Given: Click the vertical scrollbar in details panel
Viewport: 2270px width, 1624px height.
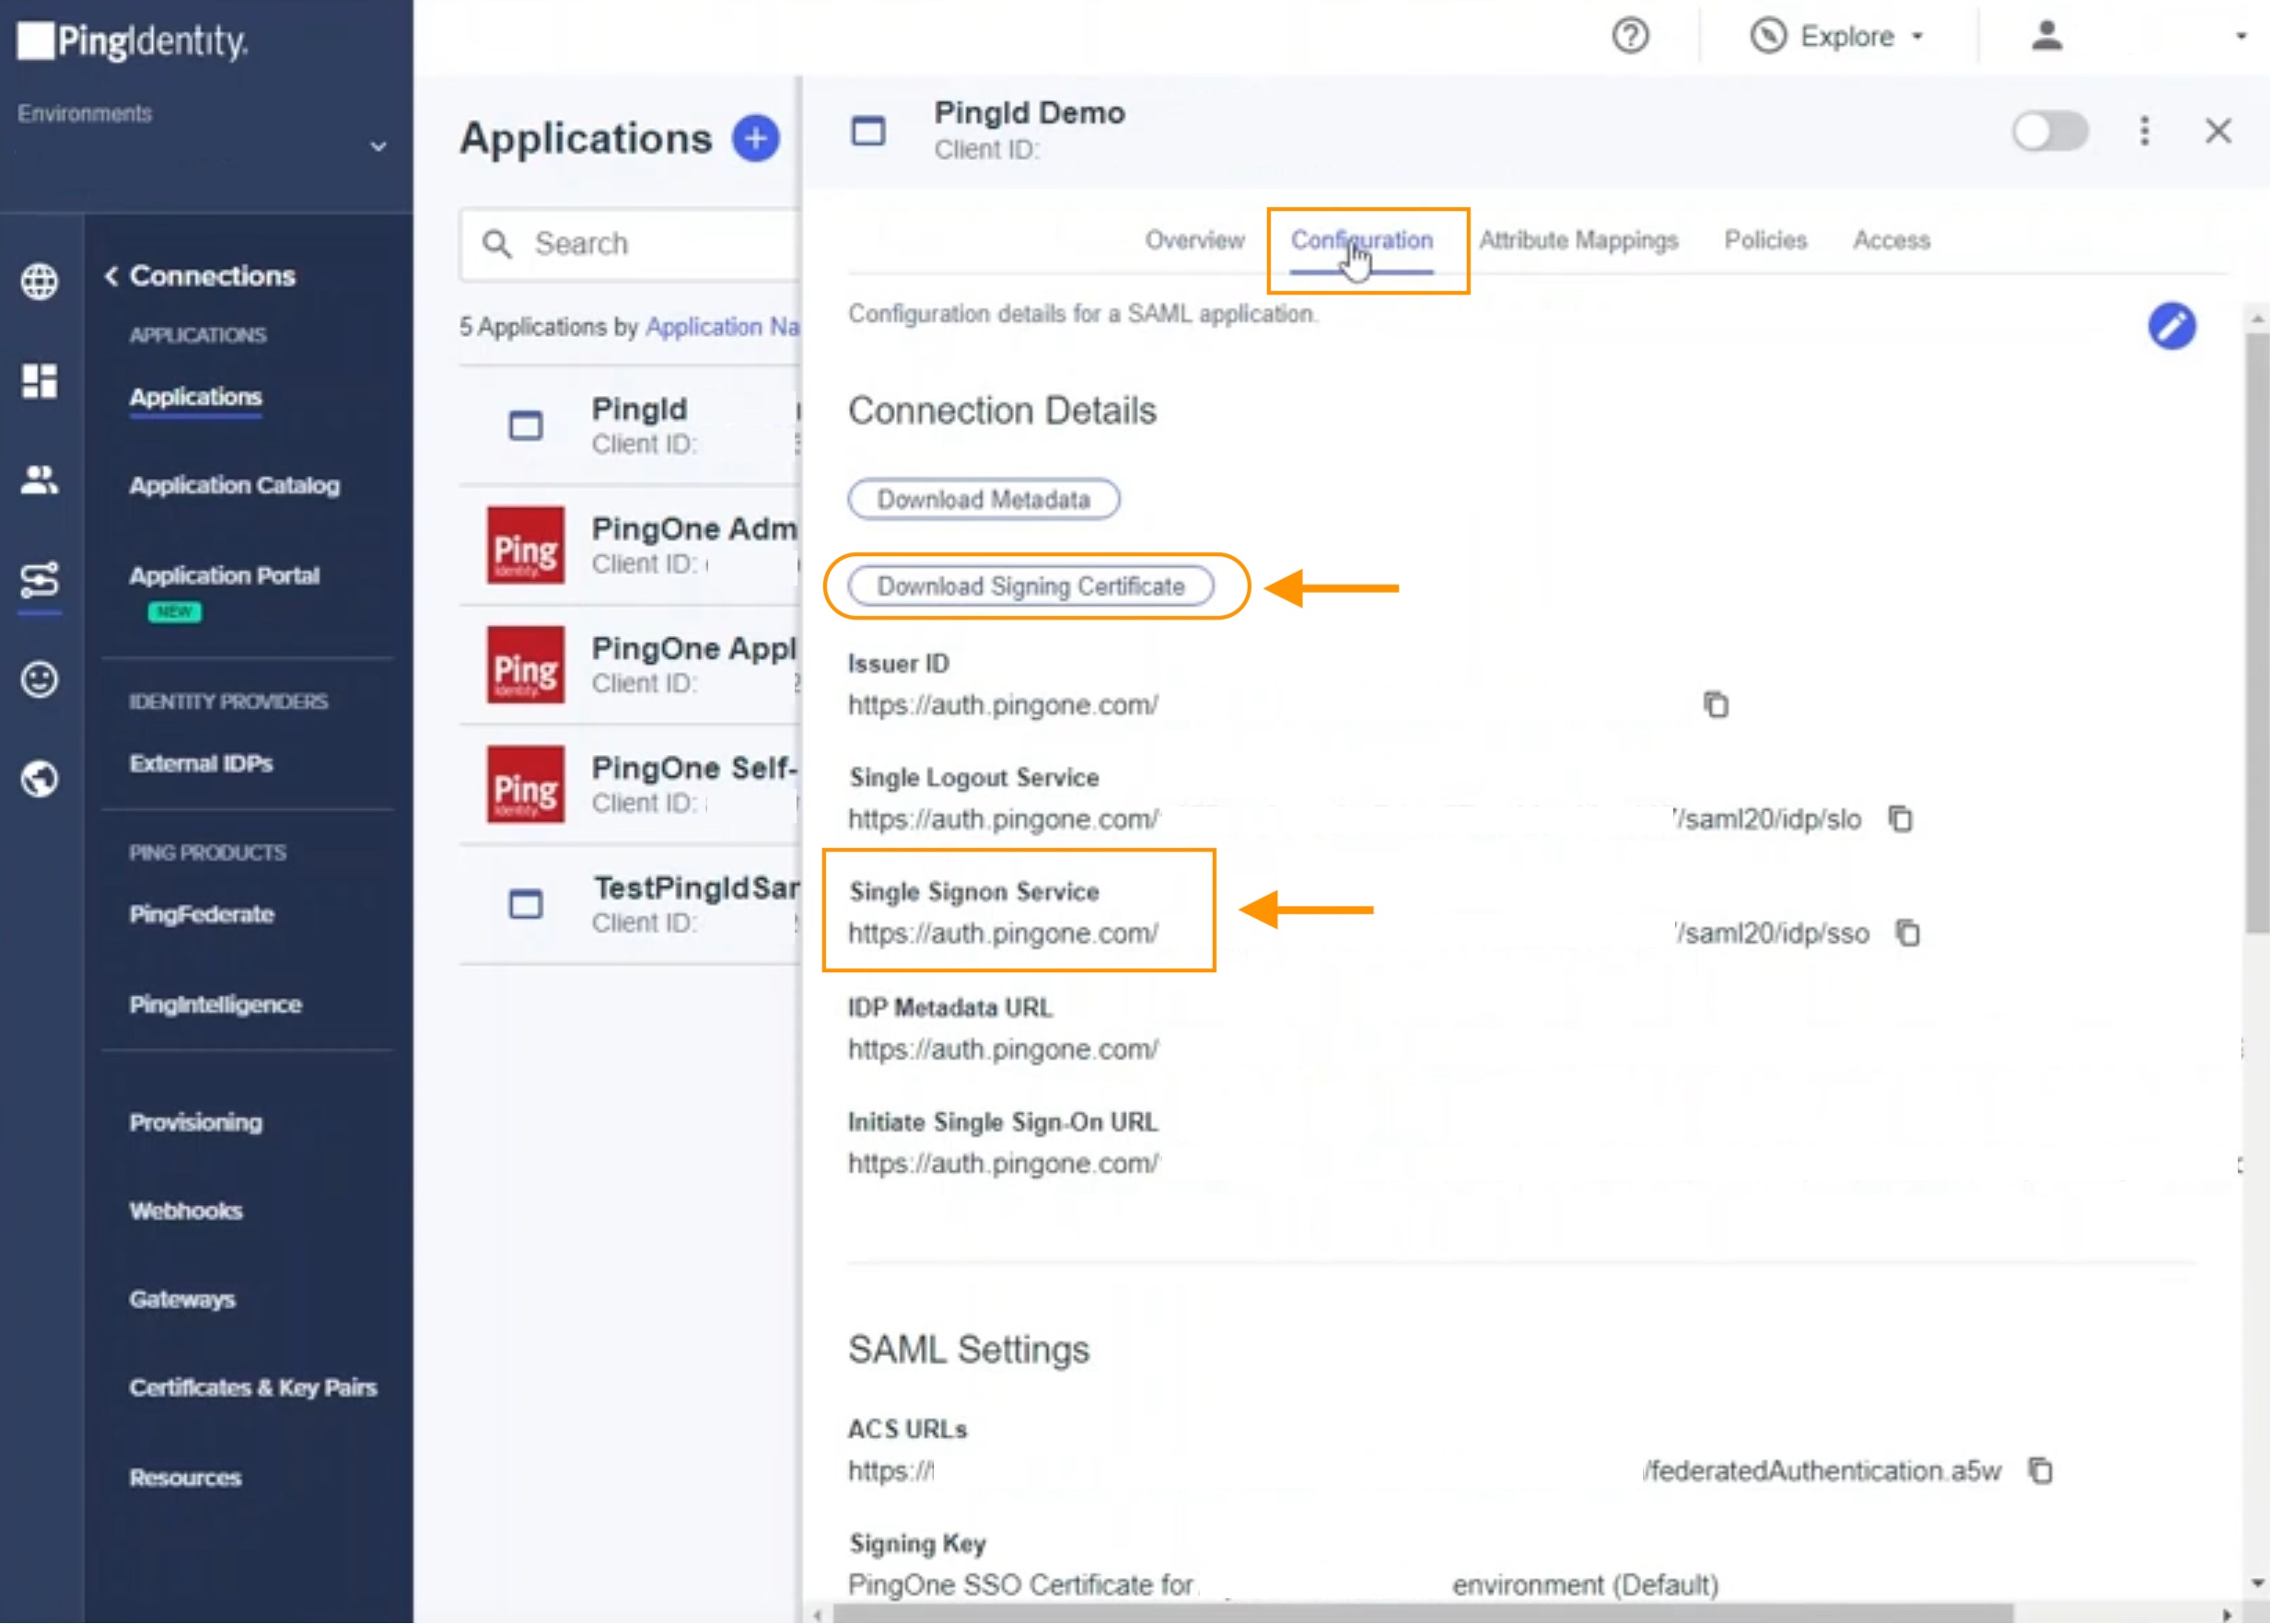Looking at the screenshot, I should coord(2256,632).
